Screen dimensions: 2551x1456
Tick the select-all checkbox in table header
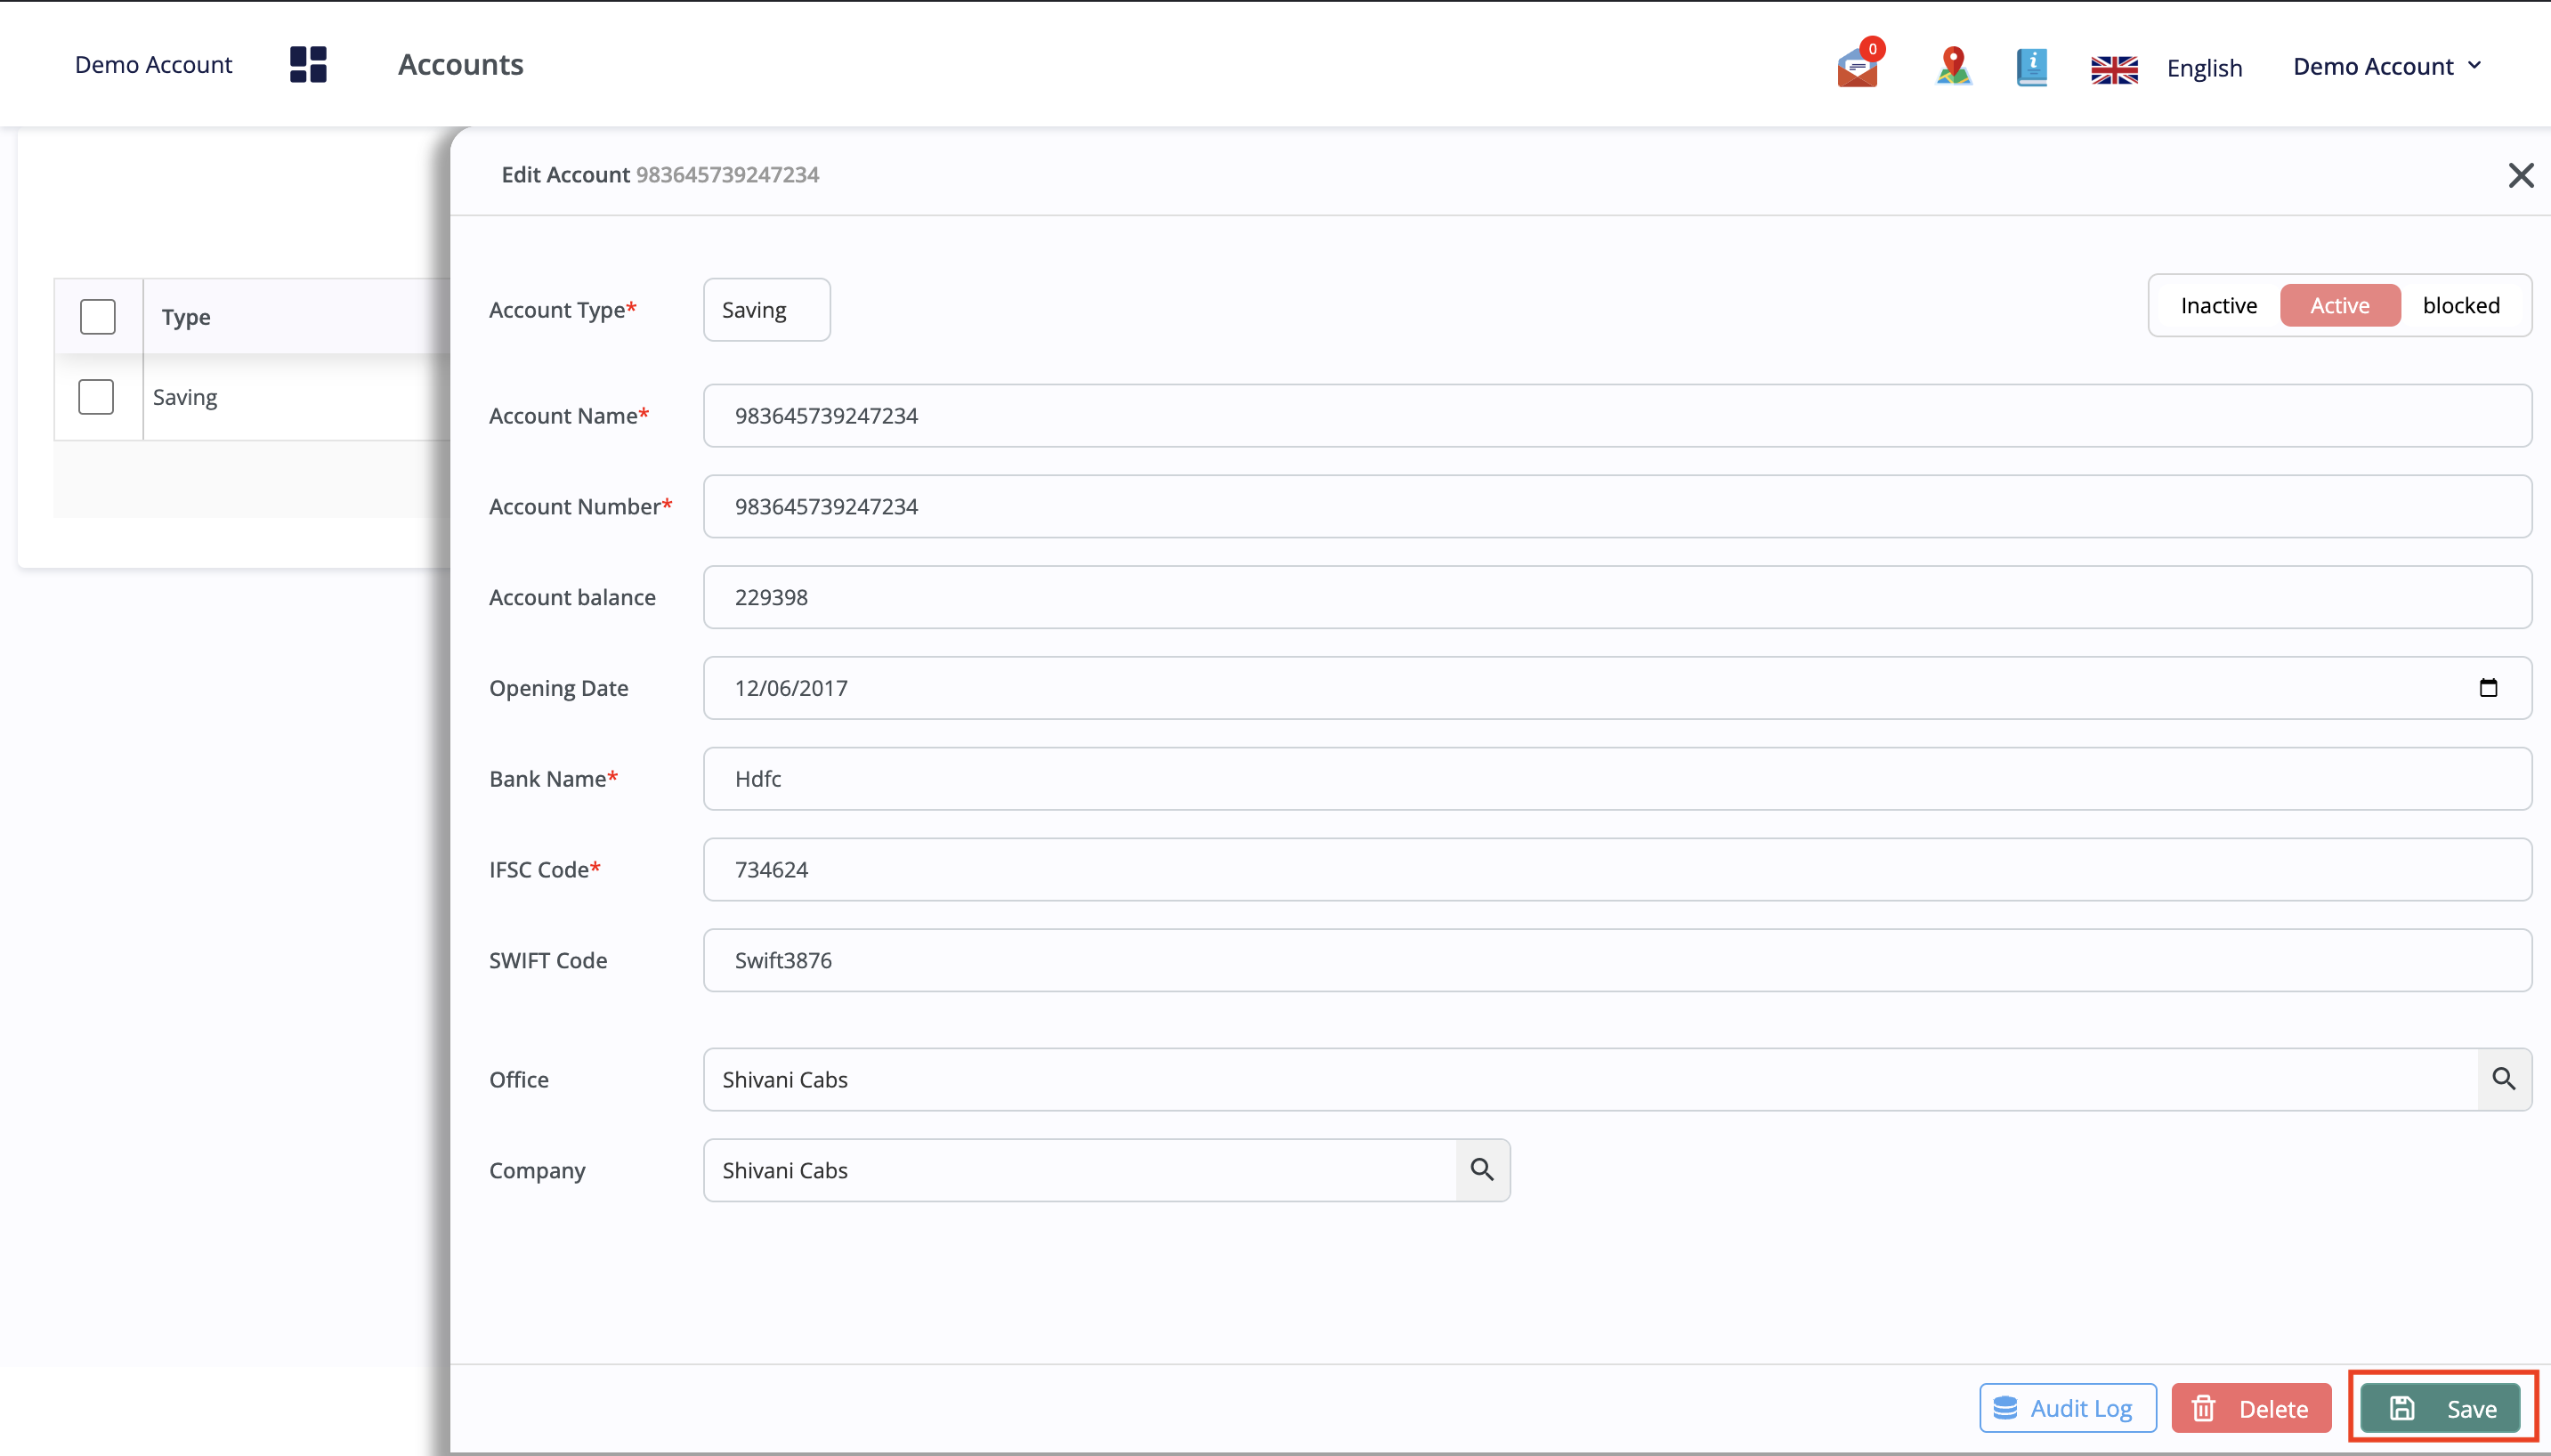pyautogui.click(x=98, y=317)
